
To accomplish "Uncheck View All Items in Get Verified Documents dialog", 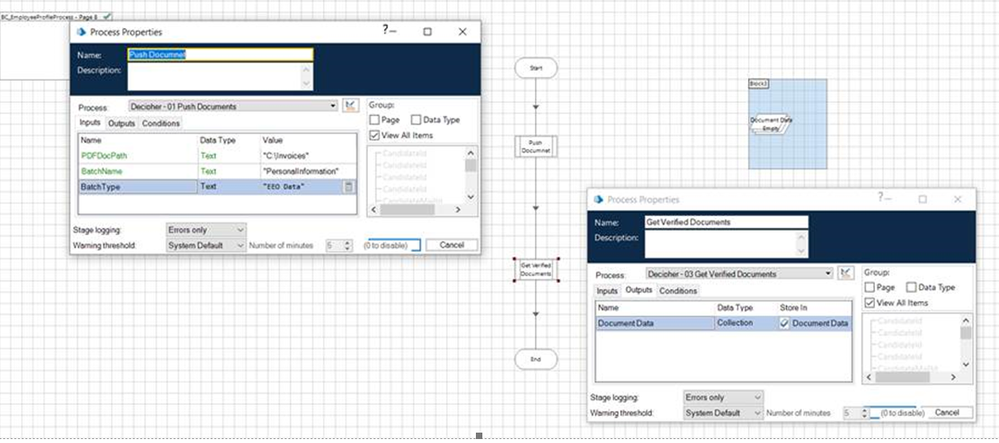I will point(870,303).
